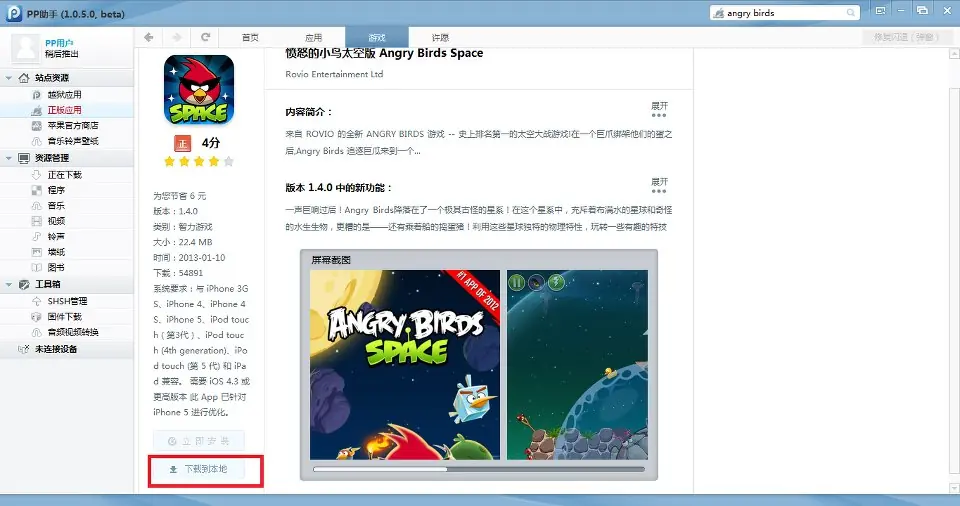Expand 版本 1.4.0 新功能 with 展开
Image resolution: width=960 pixels, height=506 pixels.
659,185
